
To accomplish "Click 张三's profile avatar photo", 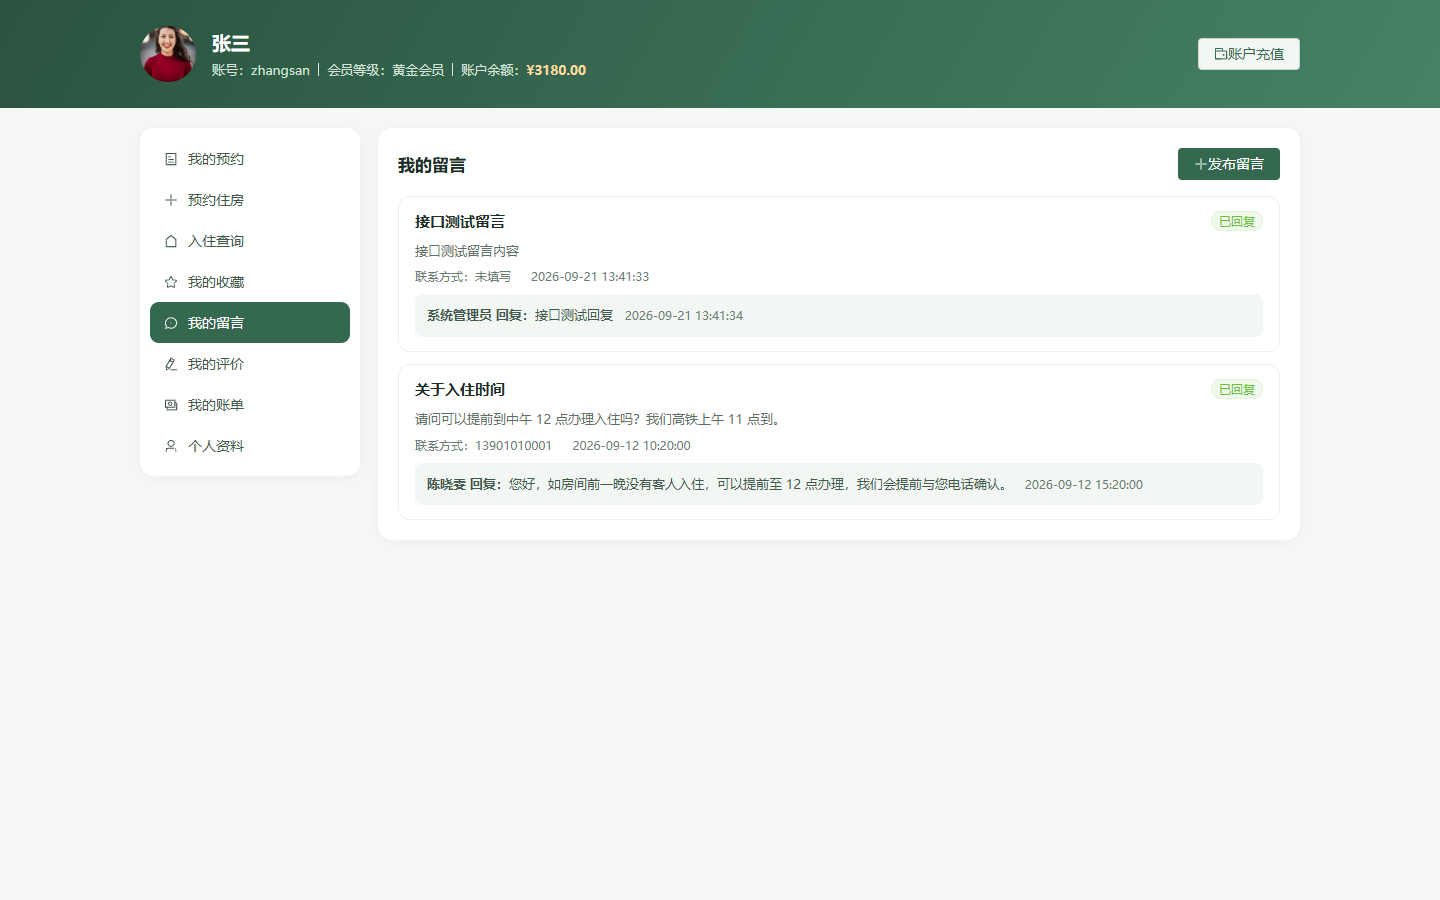I will 168,54.
